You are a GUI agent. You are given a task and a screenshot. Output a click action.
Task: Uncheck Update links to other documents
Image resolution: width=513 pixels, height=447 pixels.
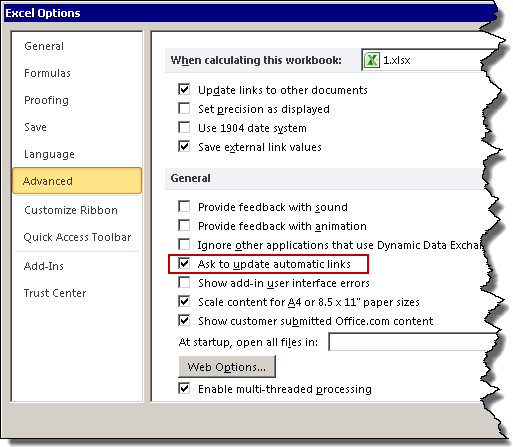[184, 89]
